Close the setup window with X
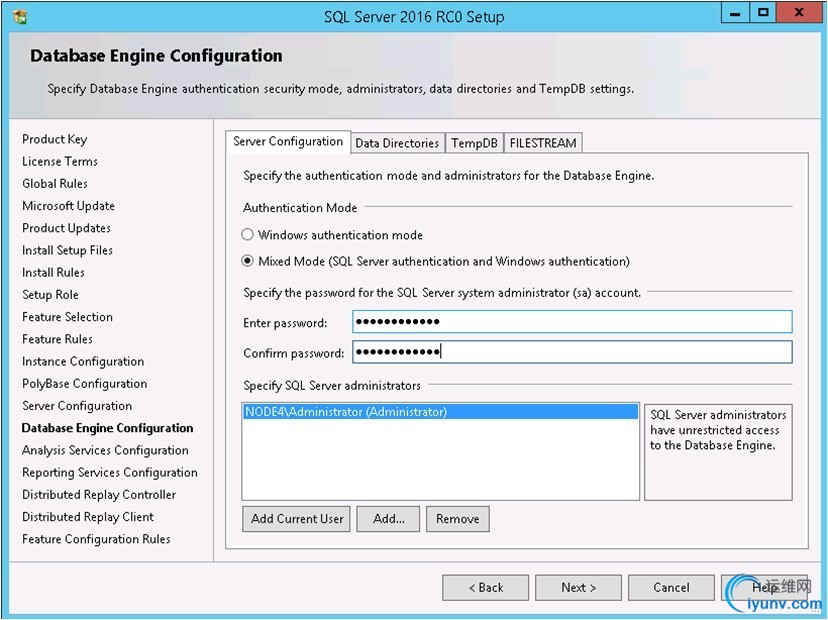Viewport: 828px width, 620px height. pos(797,13)
